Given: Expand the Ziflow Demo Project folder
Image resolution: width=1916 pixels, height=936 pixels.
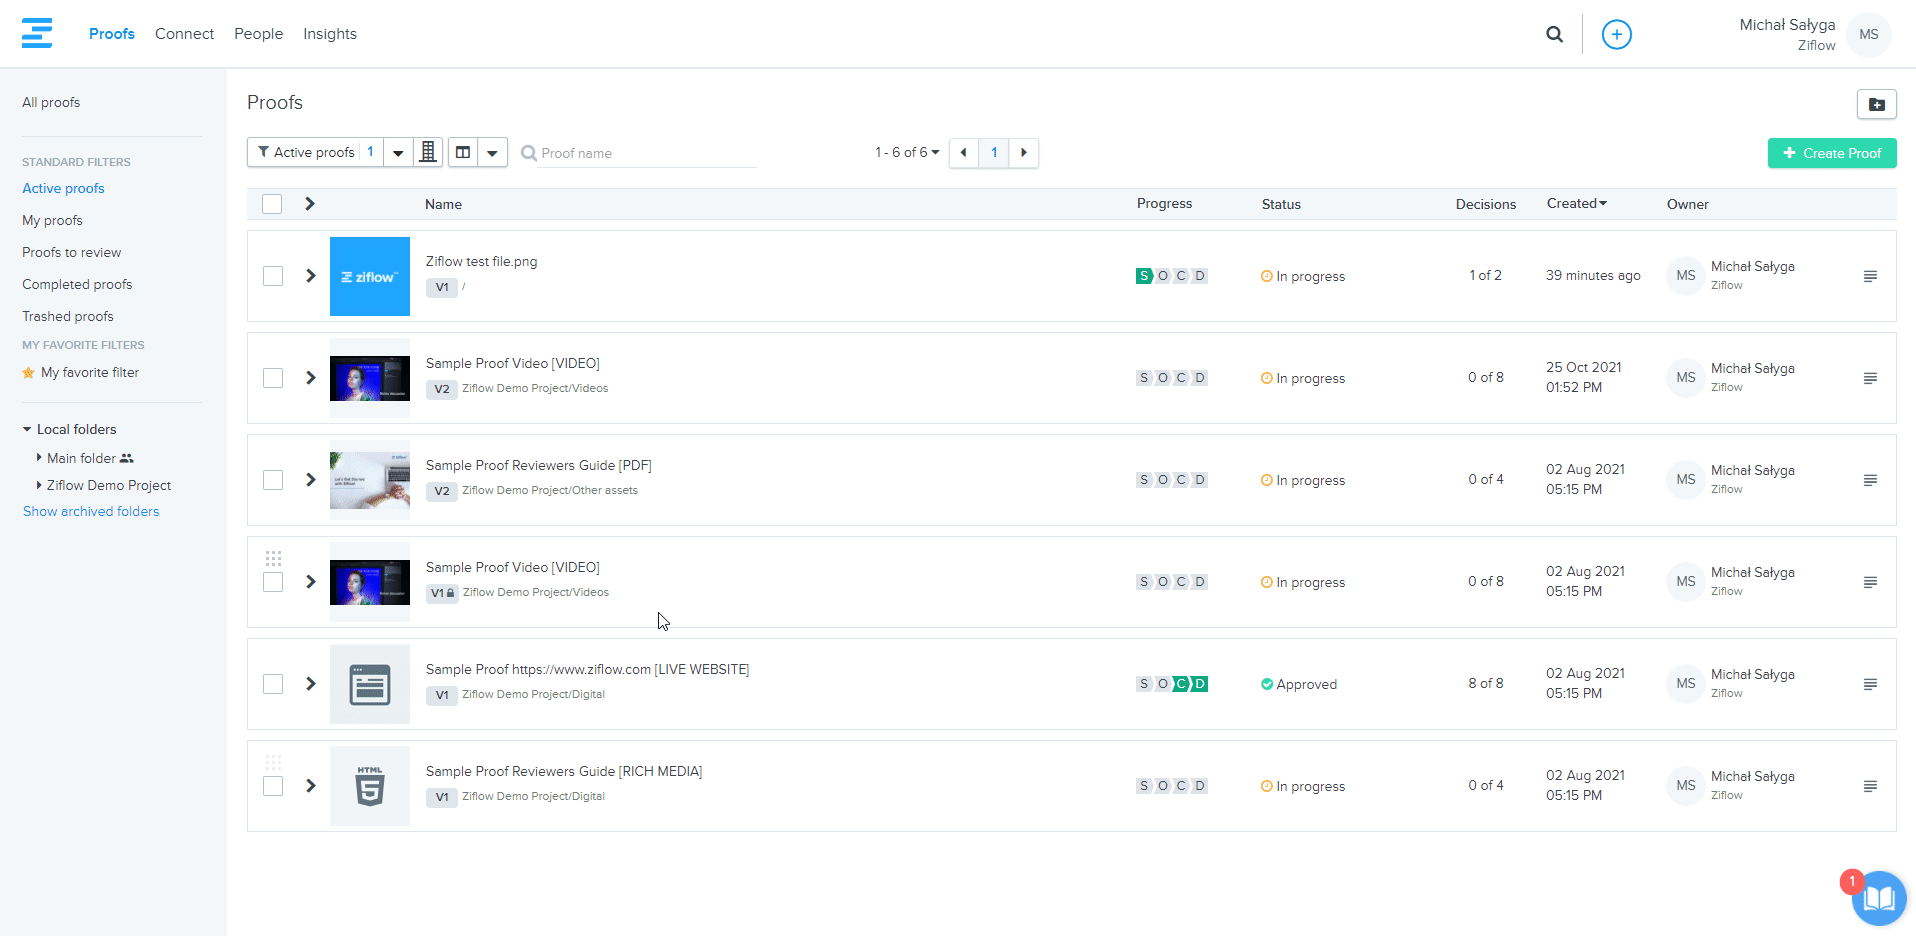Looking at the screenshot, I should (x=39, y=485).
